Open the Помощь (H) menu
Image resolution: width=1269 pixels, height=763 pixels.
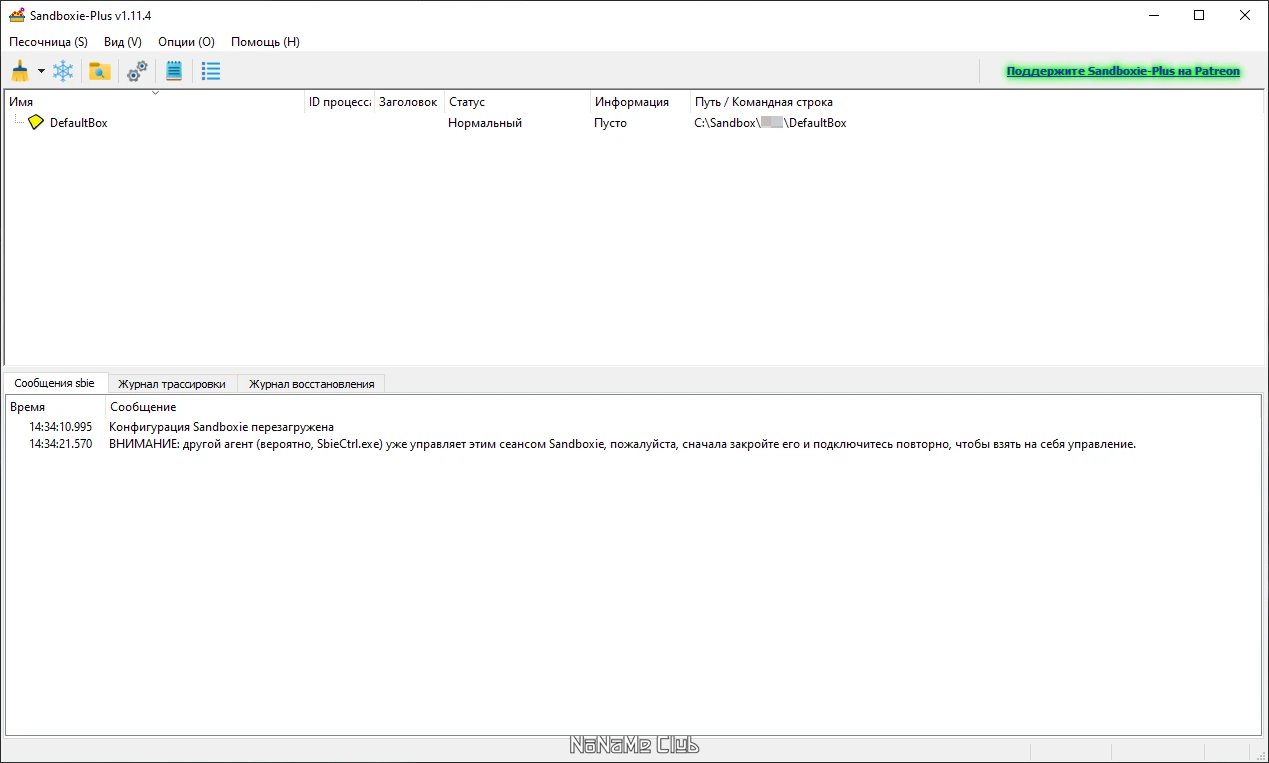pyautogui.click(x=265, y=42)
